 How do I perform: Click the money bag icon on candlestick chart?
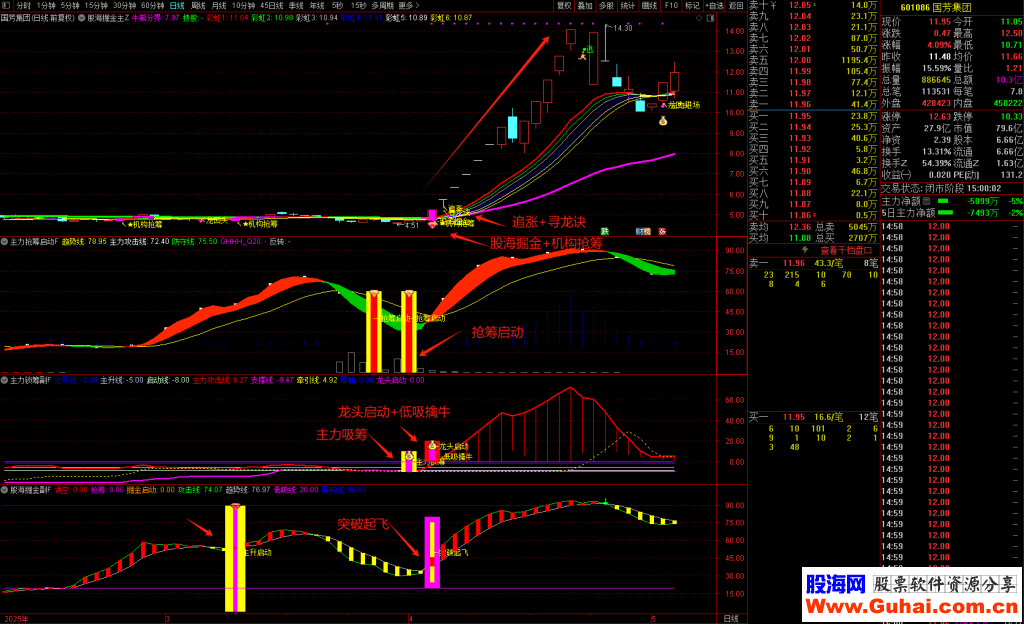[x=663, y=121]
